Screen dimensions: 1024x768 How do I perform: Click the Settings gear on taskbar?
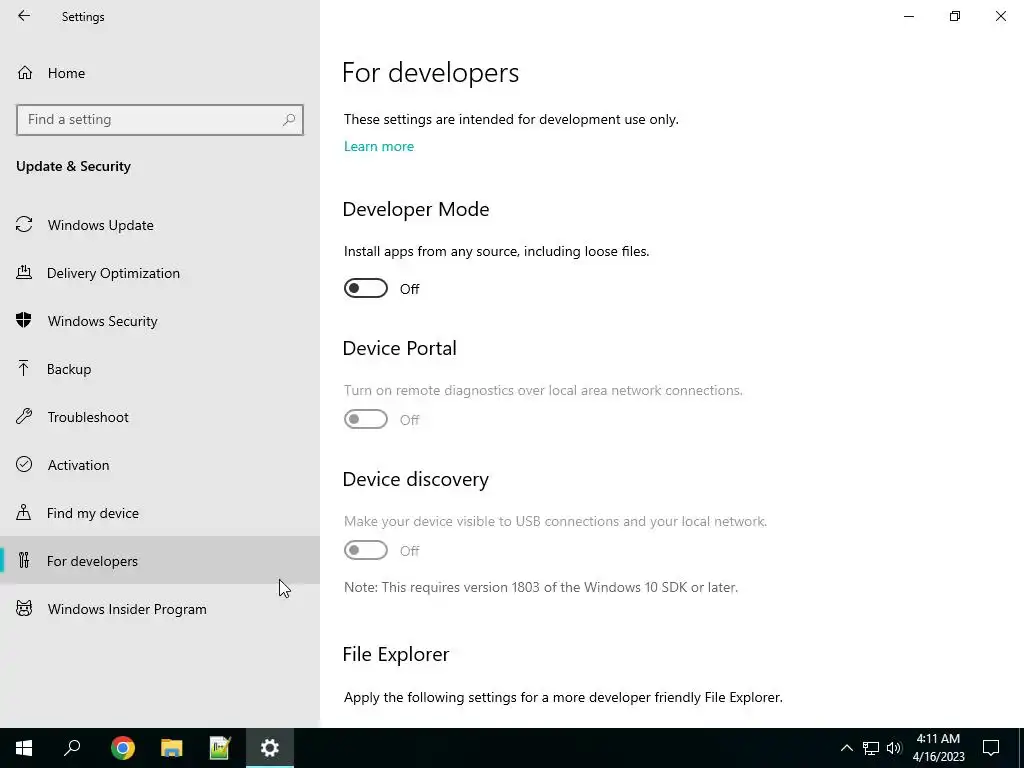[270, 748]
